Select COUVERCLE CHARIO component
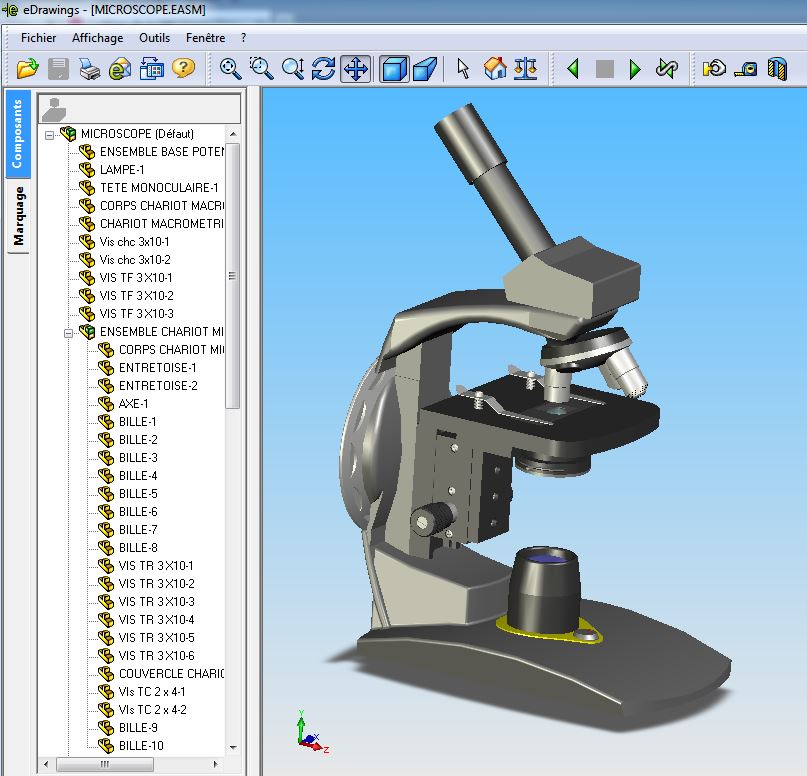 [171, 674]
